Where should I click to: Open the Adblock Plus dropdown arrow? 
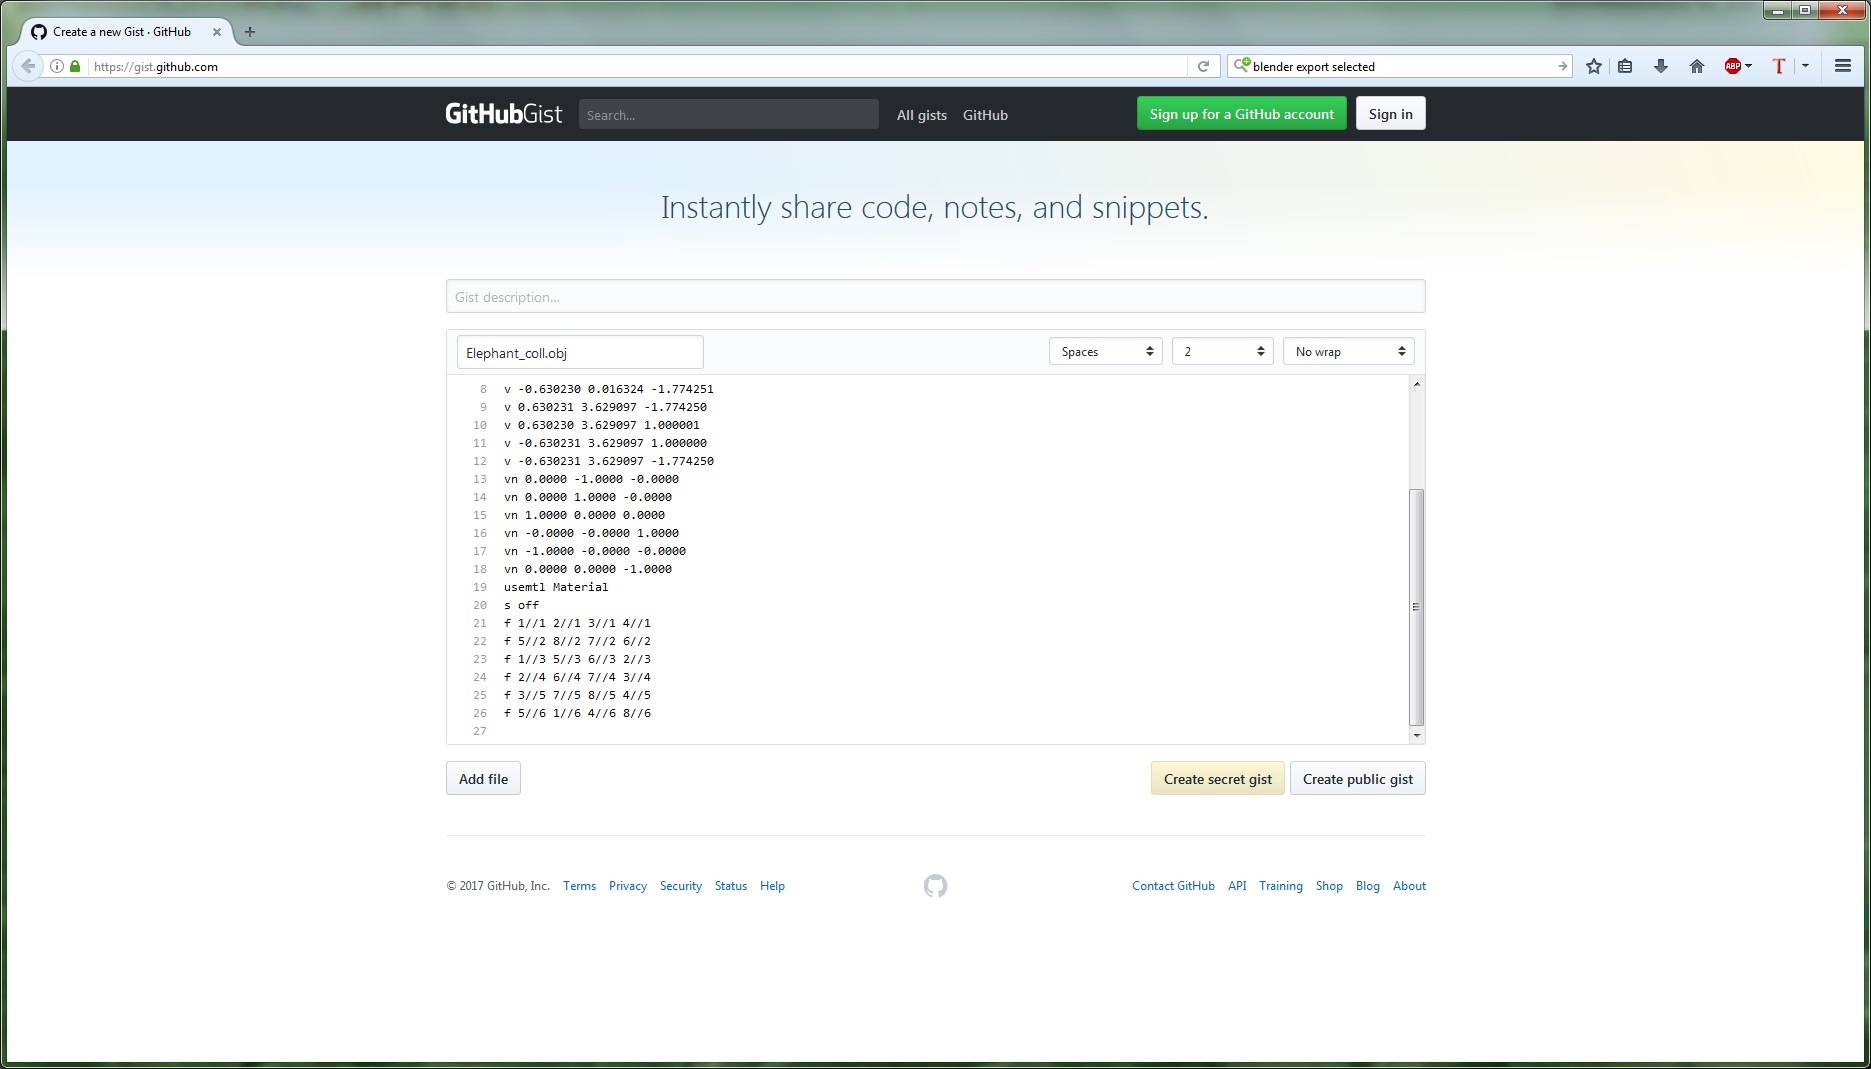coord(1748,66)
